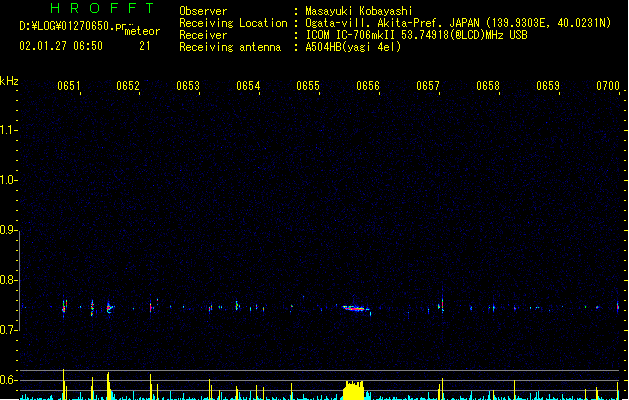Viewport: 629px width, 400px height.
Task: Click the long meteor echo near 0656
Action: tap(355, 309)
